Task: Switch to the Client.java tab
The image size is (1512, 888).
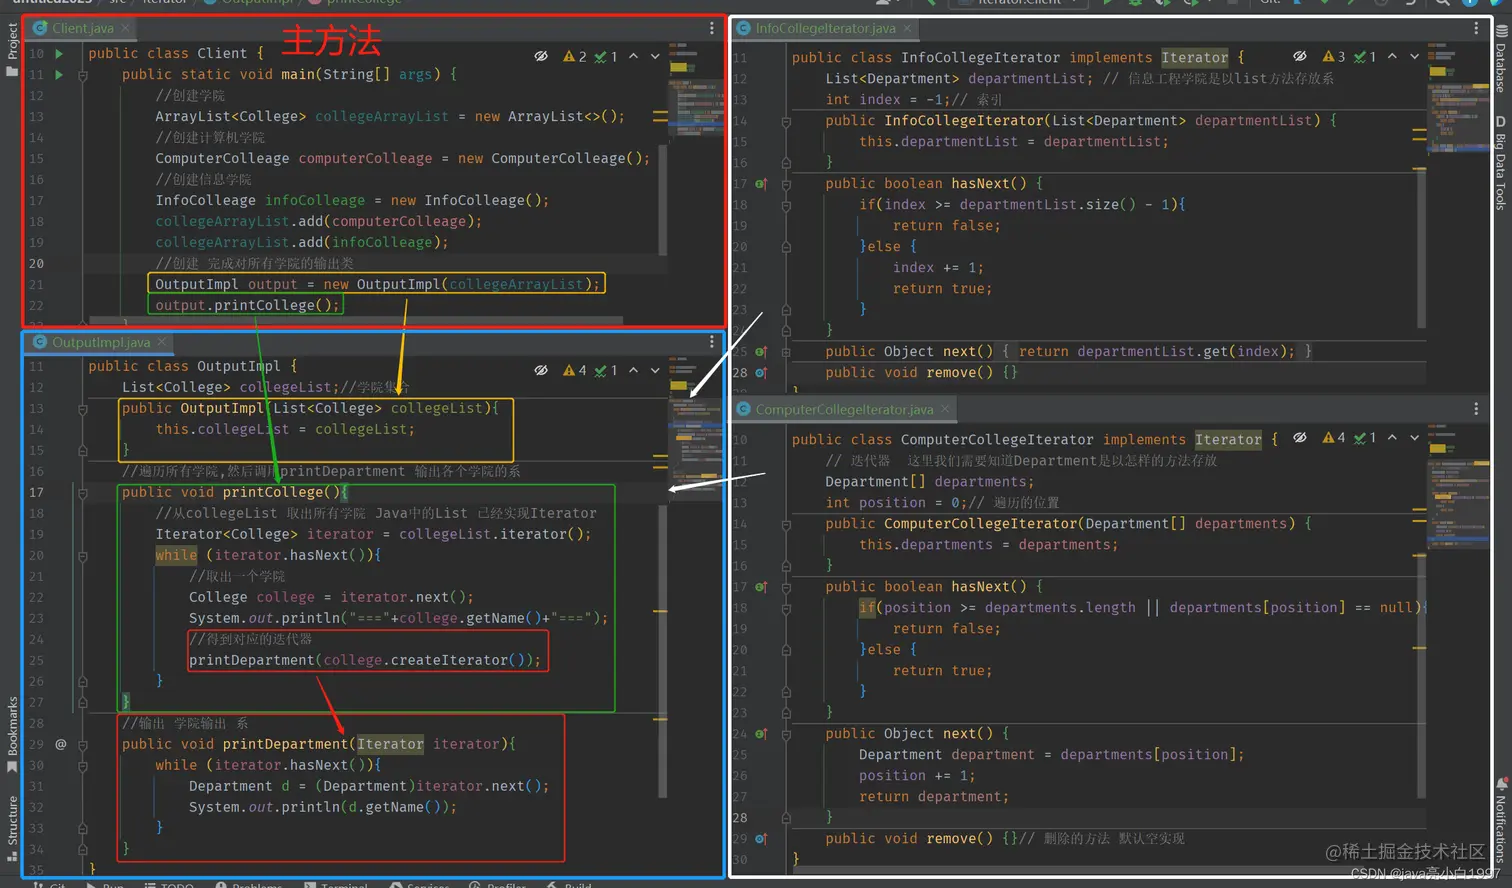Action: click(x=82, y=28)
